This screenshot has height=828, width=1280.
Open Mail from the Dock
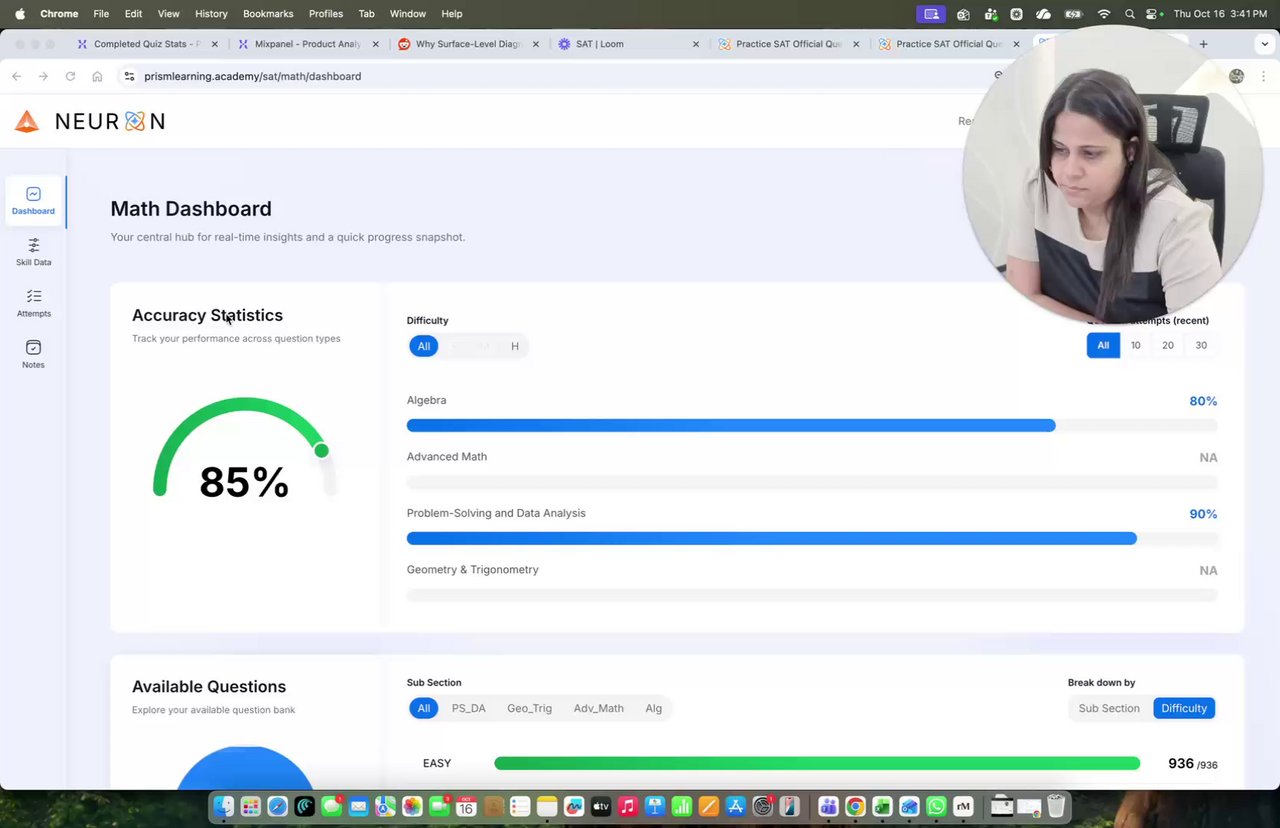[358, 806]
